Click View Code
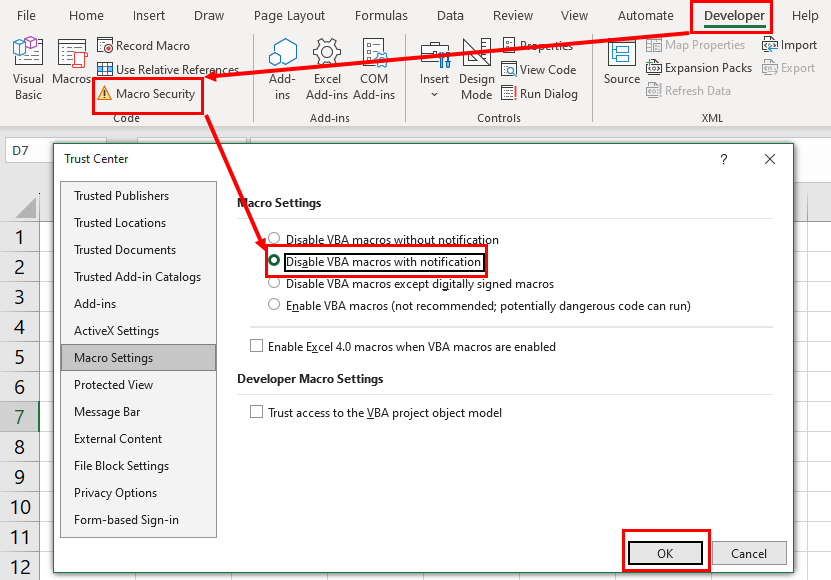The image size is (831, 580). point(538,69)
